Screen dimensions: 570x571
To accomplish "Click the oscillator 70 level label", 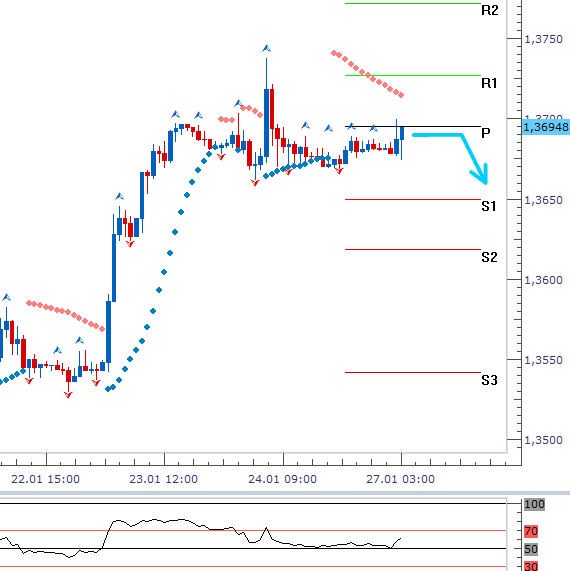I will click(531, 531).
